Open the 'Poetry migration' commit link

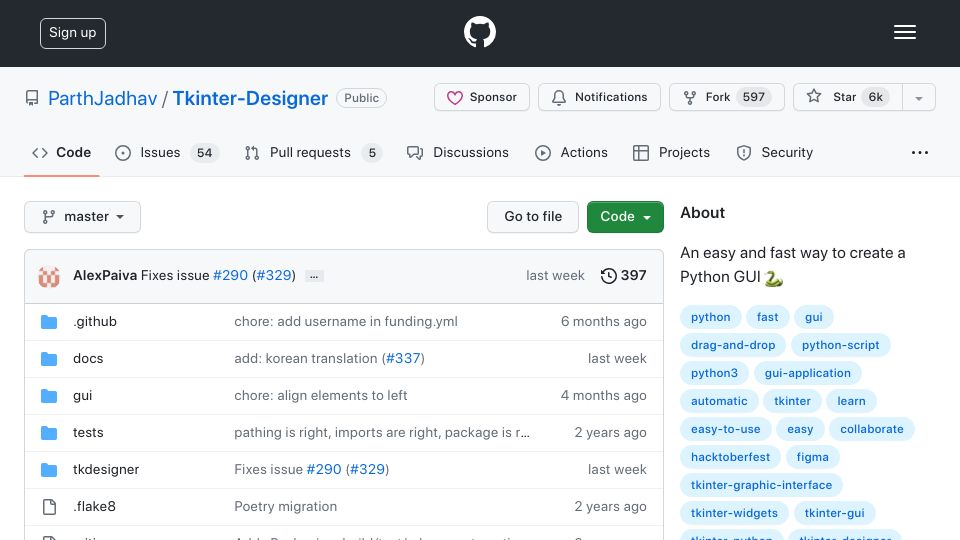coord(285,506)
